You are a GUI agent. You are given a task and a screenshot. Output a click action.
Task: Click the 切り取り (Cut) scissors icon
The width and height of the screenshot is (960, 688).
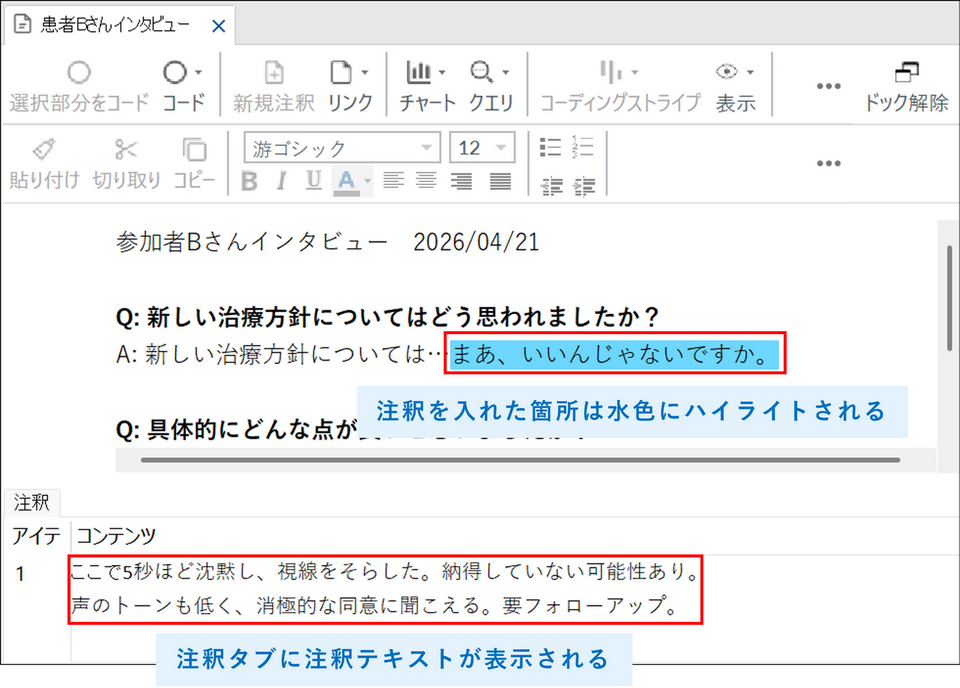click(x=126, y=150)
